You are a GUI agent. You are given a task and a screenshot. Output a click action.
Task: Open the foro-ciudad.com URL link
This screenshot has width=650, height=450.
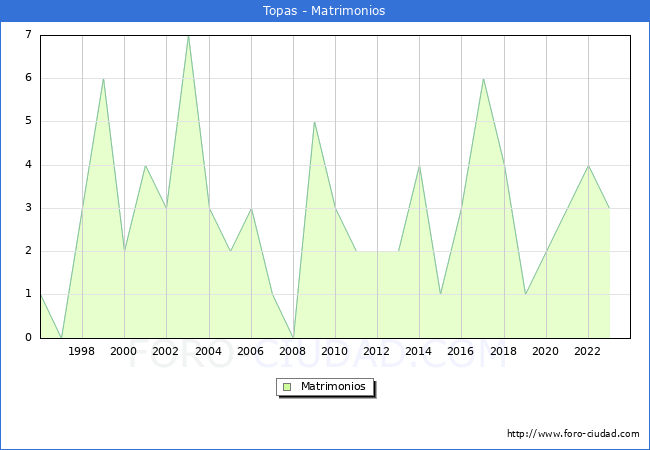(x=573, y=434)
